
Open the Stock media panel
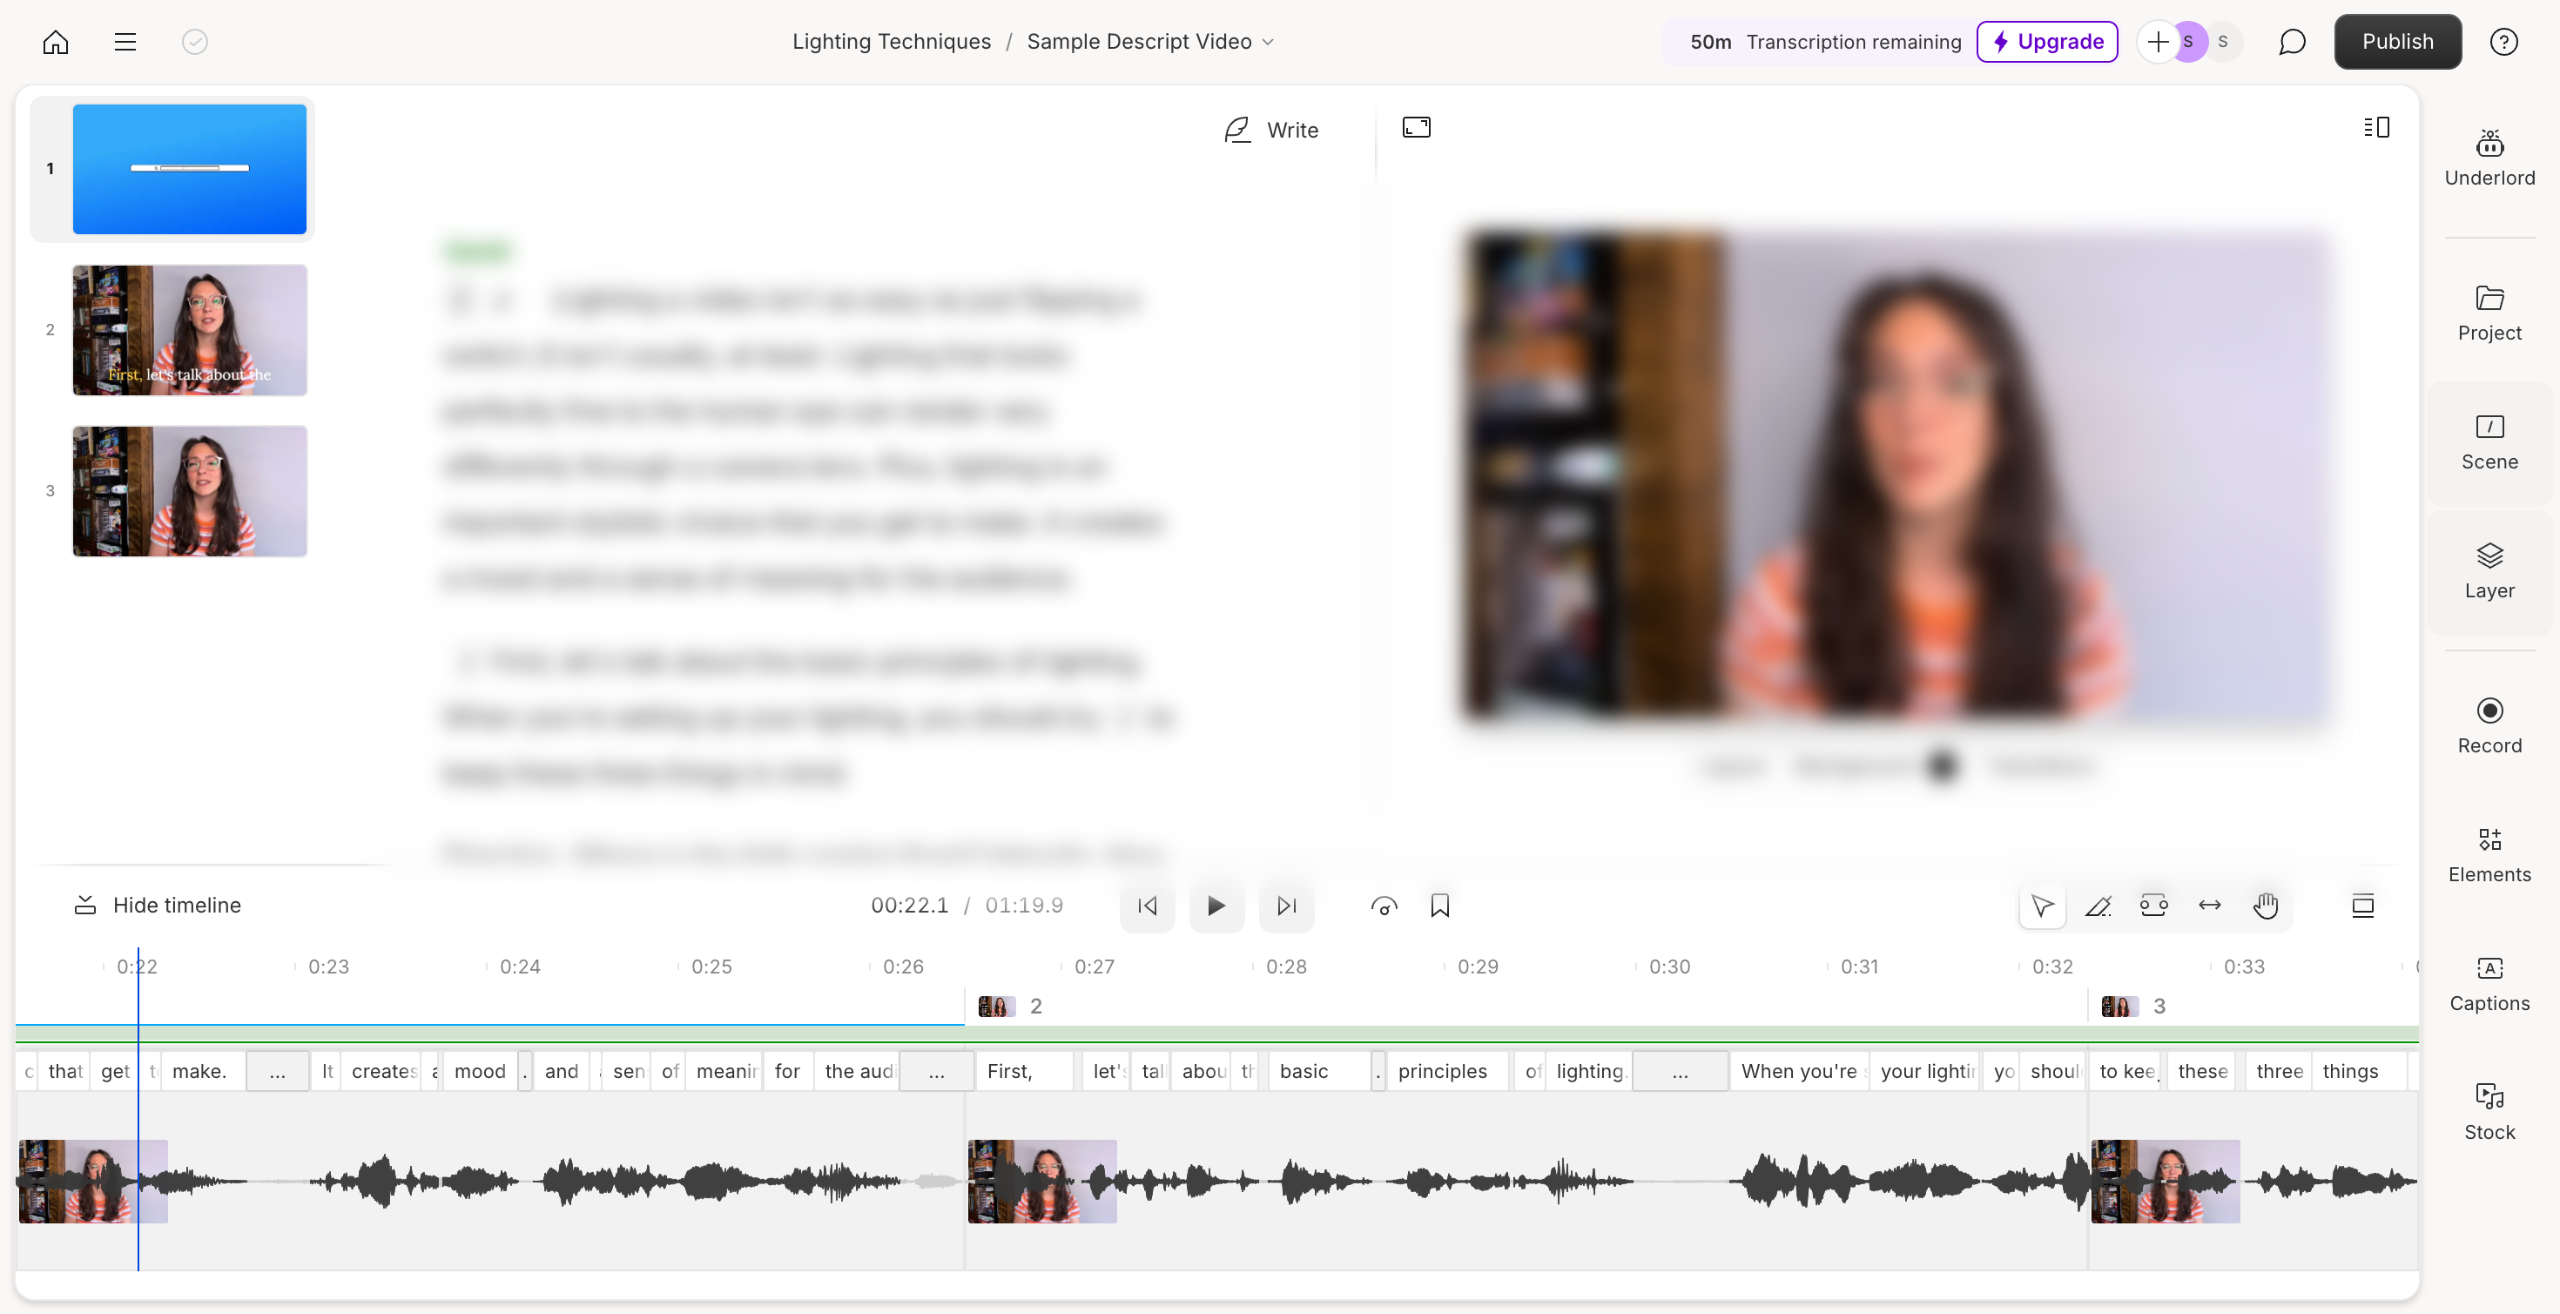2489,1112
